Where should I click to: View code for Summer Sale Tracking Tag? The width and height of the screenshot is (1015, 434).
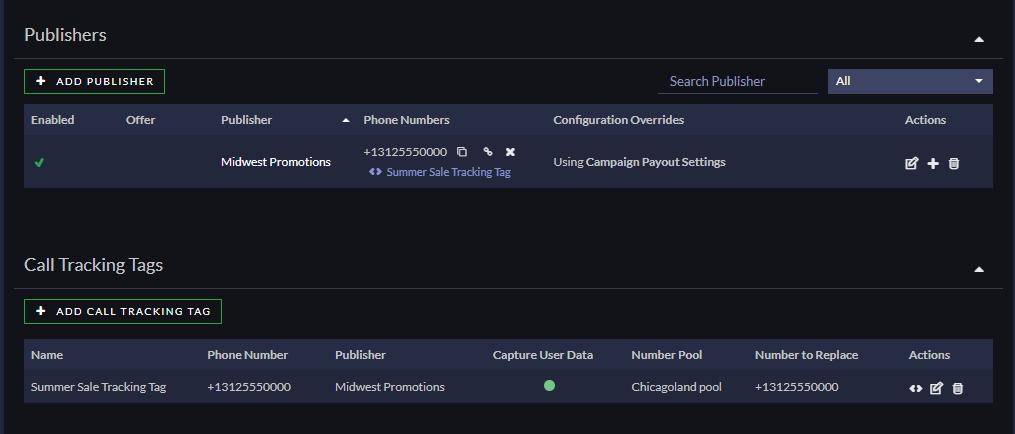click(915, 389)
